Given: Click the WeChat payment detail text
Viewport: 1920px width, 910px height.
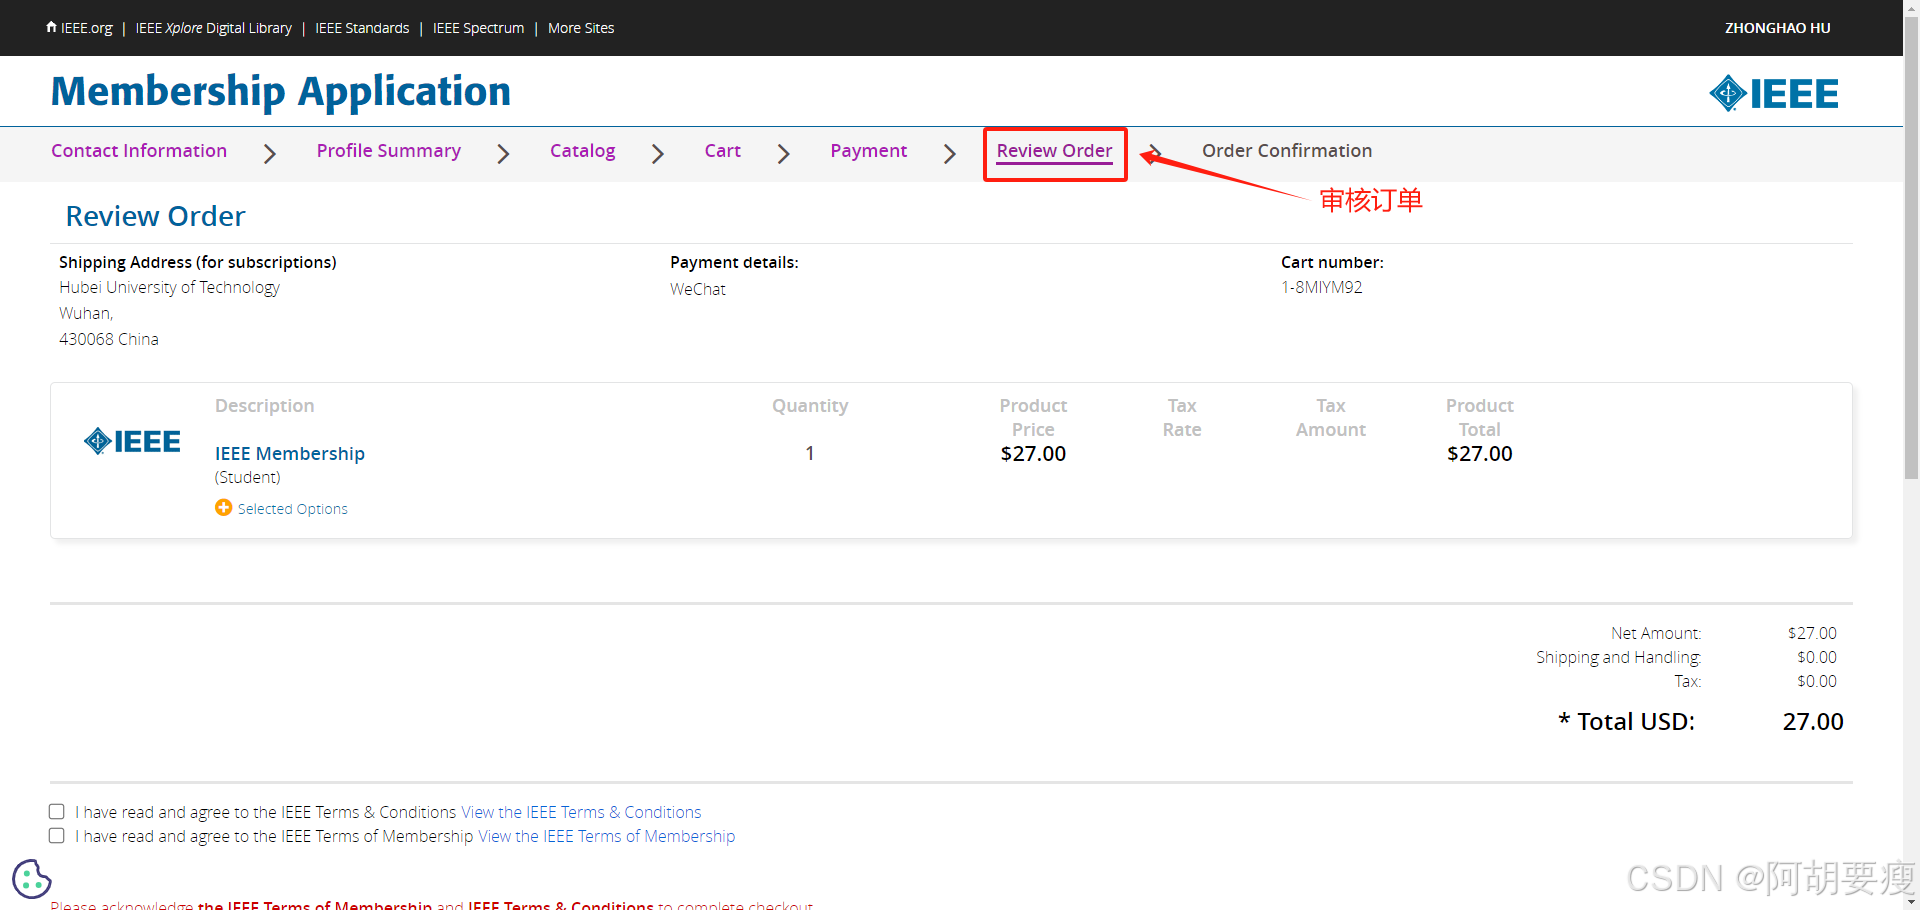Looking at the screenshot, I should pos(698,289).
